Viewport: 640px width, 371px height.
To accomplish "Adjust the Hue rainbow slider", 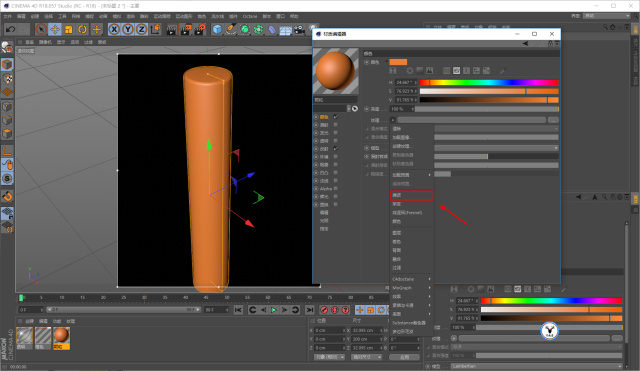I will coord(489,82).
